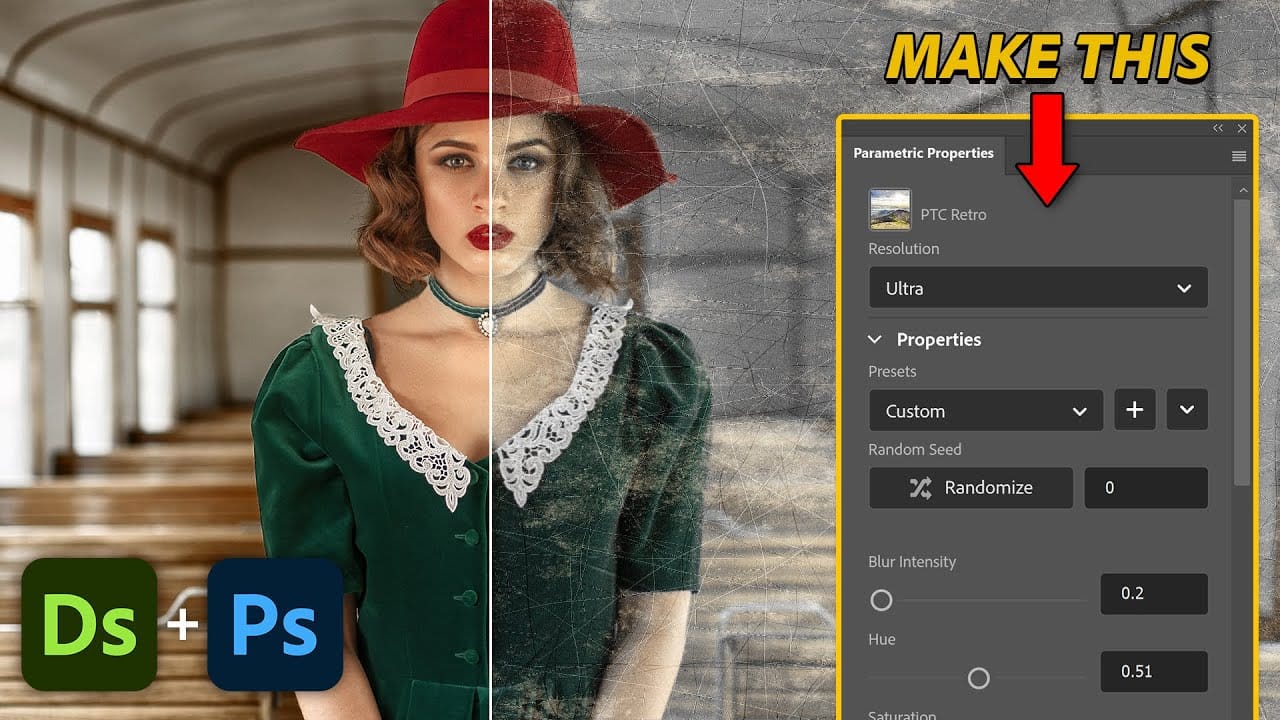Collapse the panel with the double-arrow icon

pyautogui.click(x=1218, y=128)
